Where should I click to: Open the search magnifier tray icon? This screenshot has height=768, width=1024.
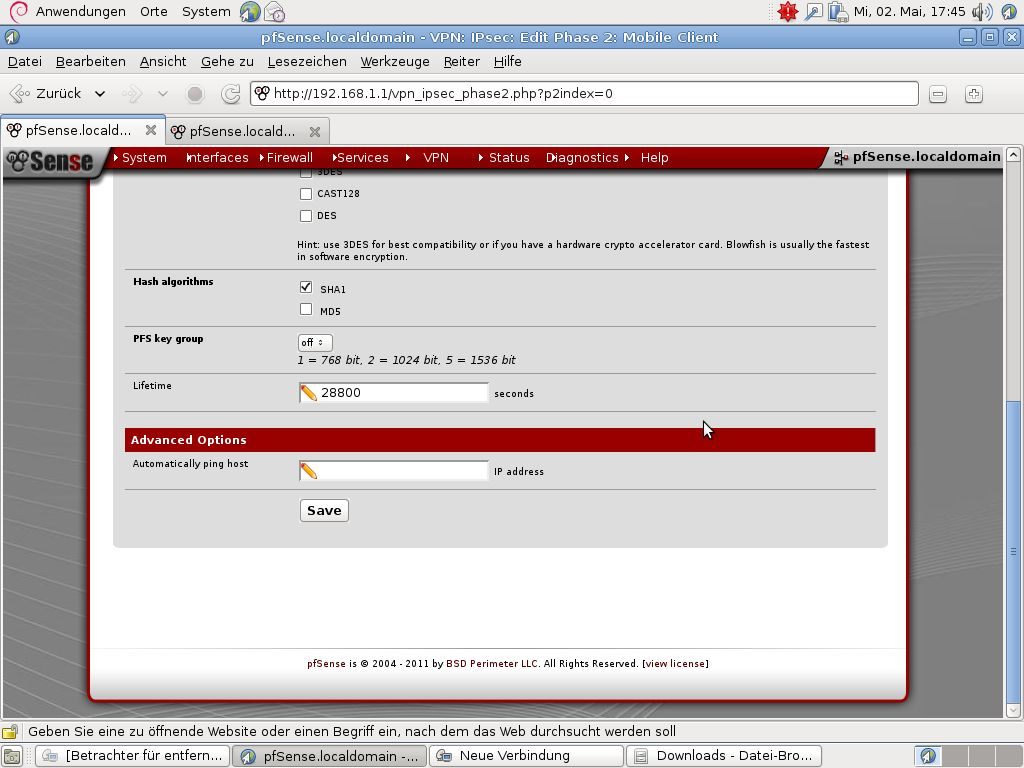coord(813,11)
